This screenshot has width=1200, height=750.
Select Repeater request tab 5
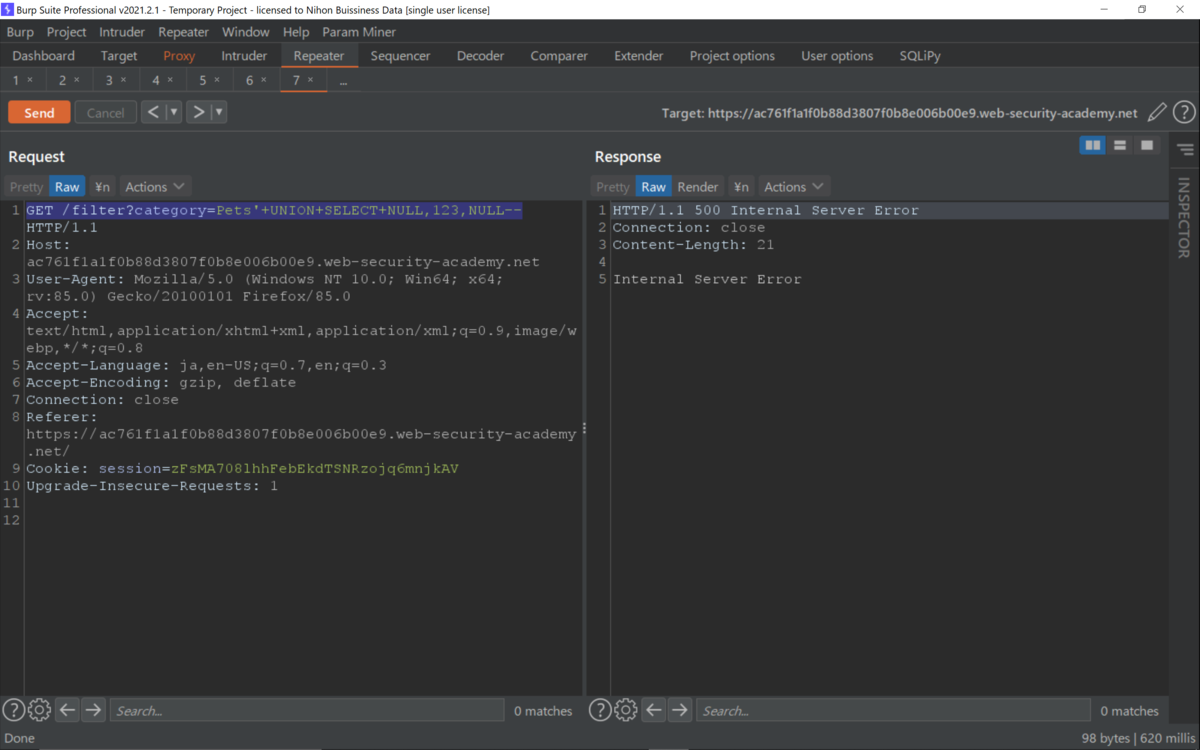[202, 80]
